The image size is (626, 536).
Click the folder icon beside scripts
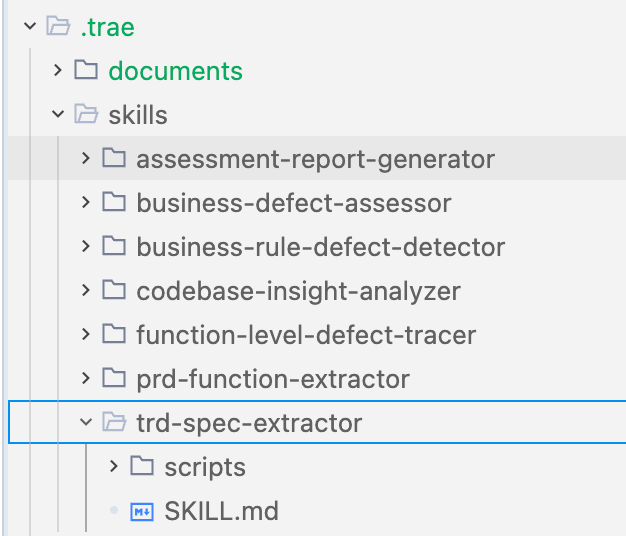coord(142,466)
